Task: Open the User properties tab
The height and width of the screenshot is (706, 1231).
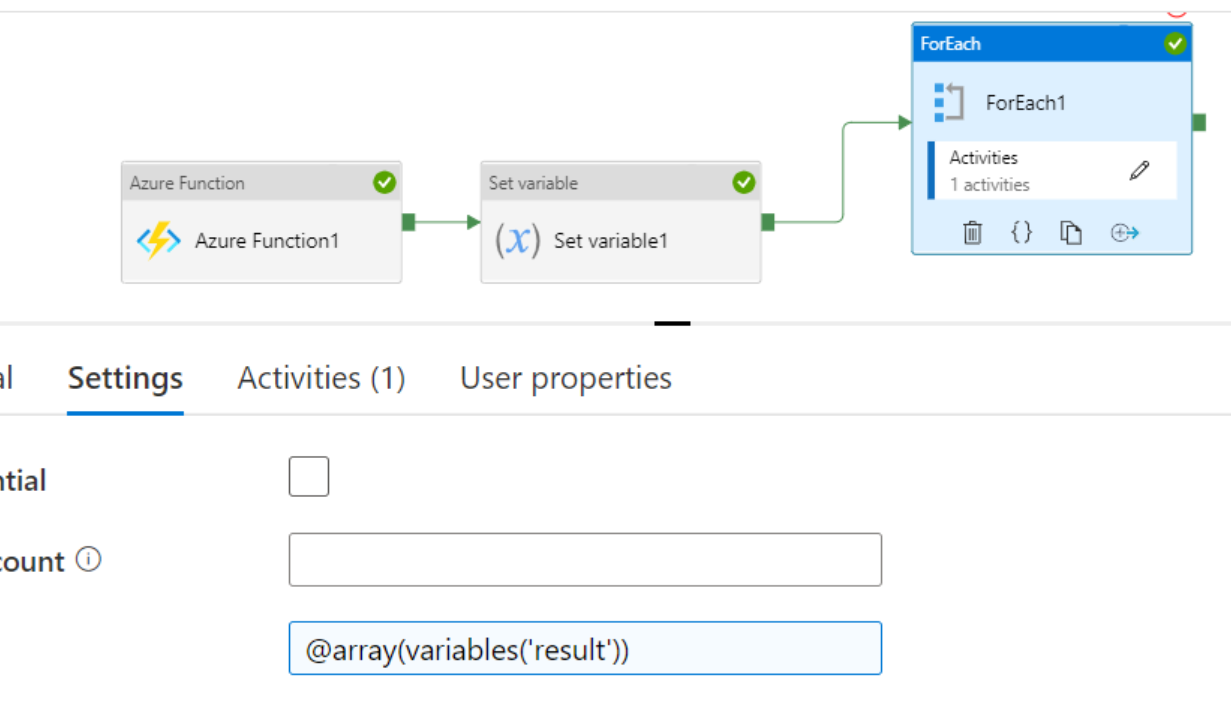Action: click(565, 378)
